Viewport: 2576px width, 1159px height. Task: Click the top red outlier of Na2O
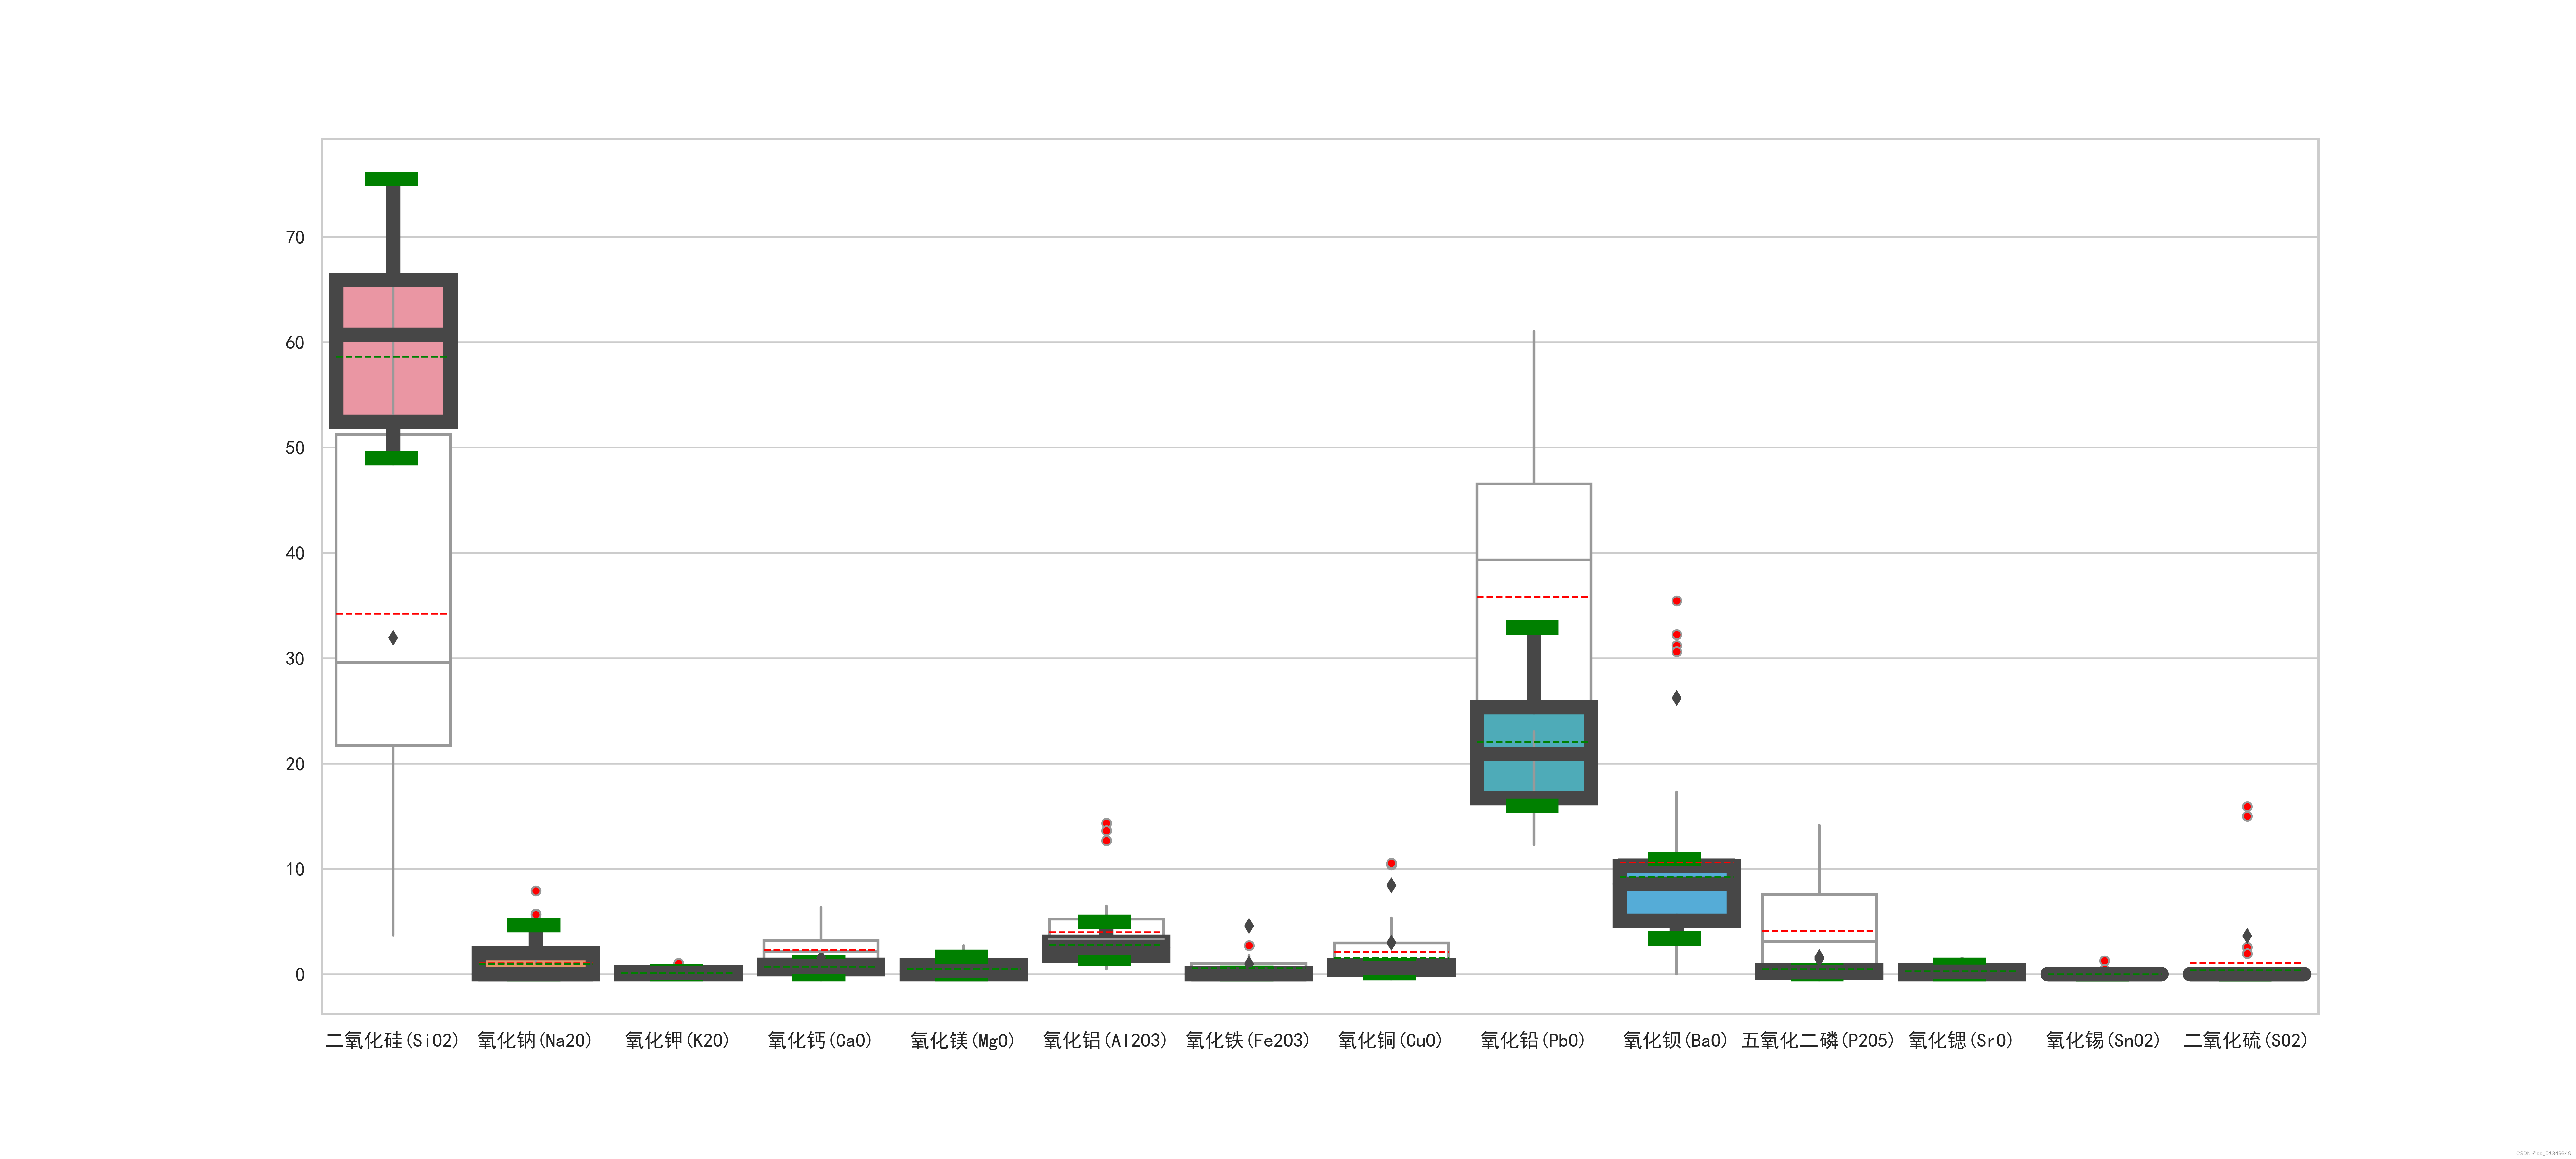[x=536, y=891]
